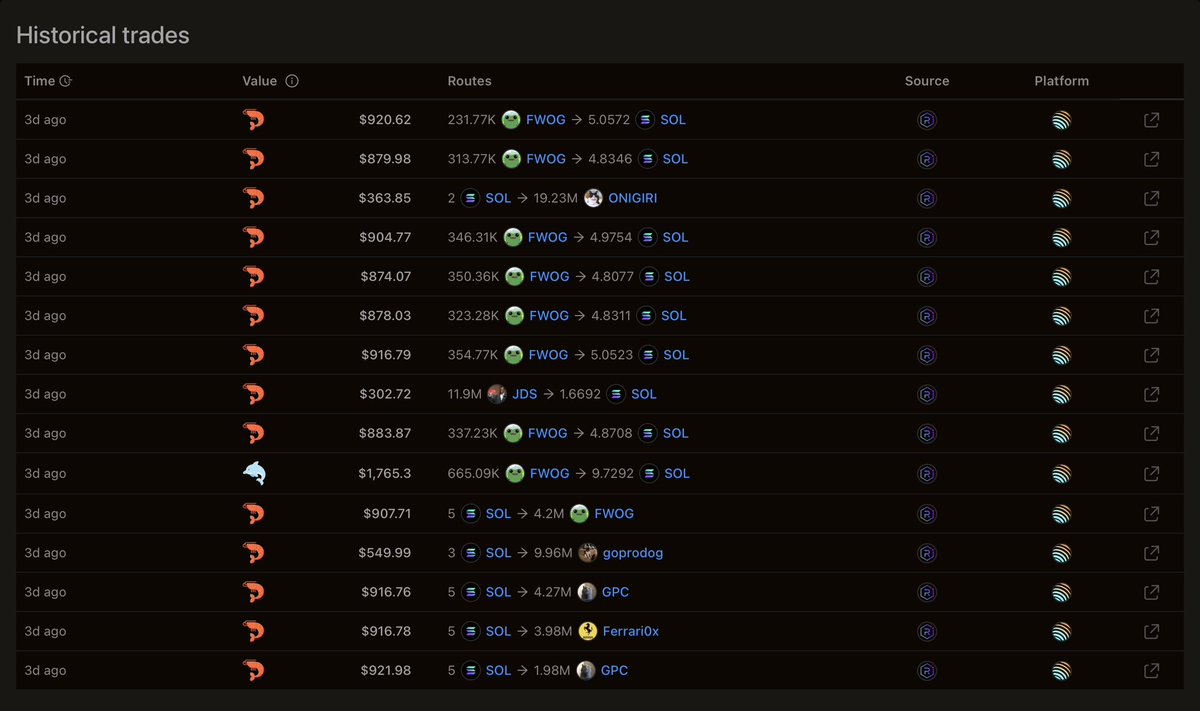This screenshot has width=1200, height=711.
Task: Open external link for the $363.85 trade
Action: click(x=1151, y=198)
